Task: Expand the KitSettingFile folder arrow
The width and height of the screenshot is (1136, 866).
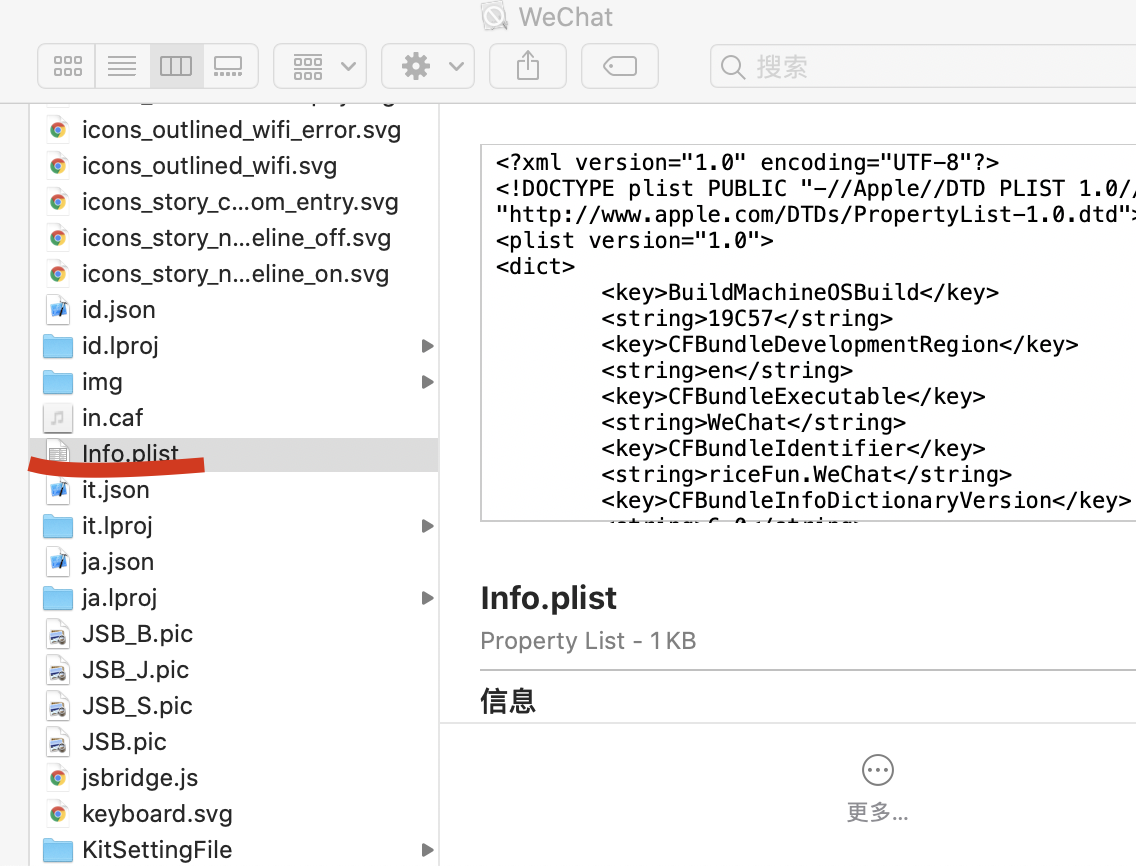Action: 427,850
